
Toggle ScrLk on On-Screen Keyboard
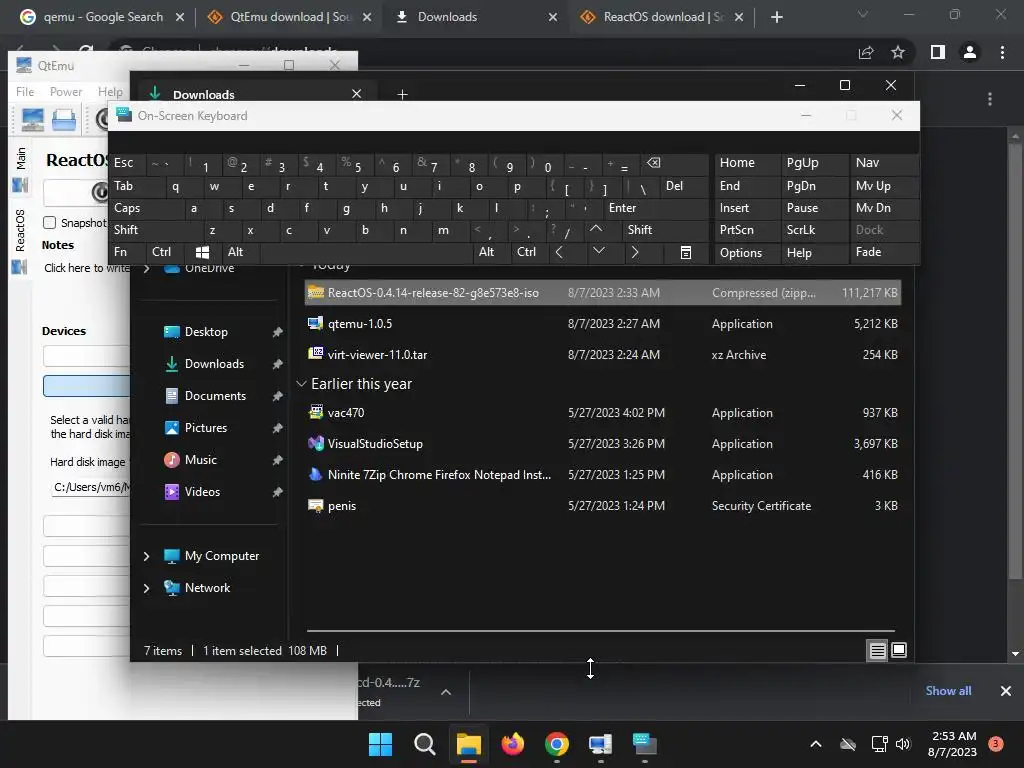[814, 230]
